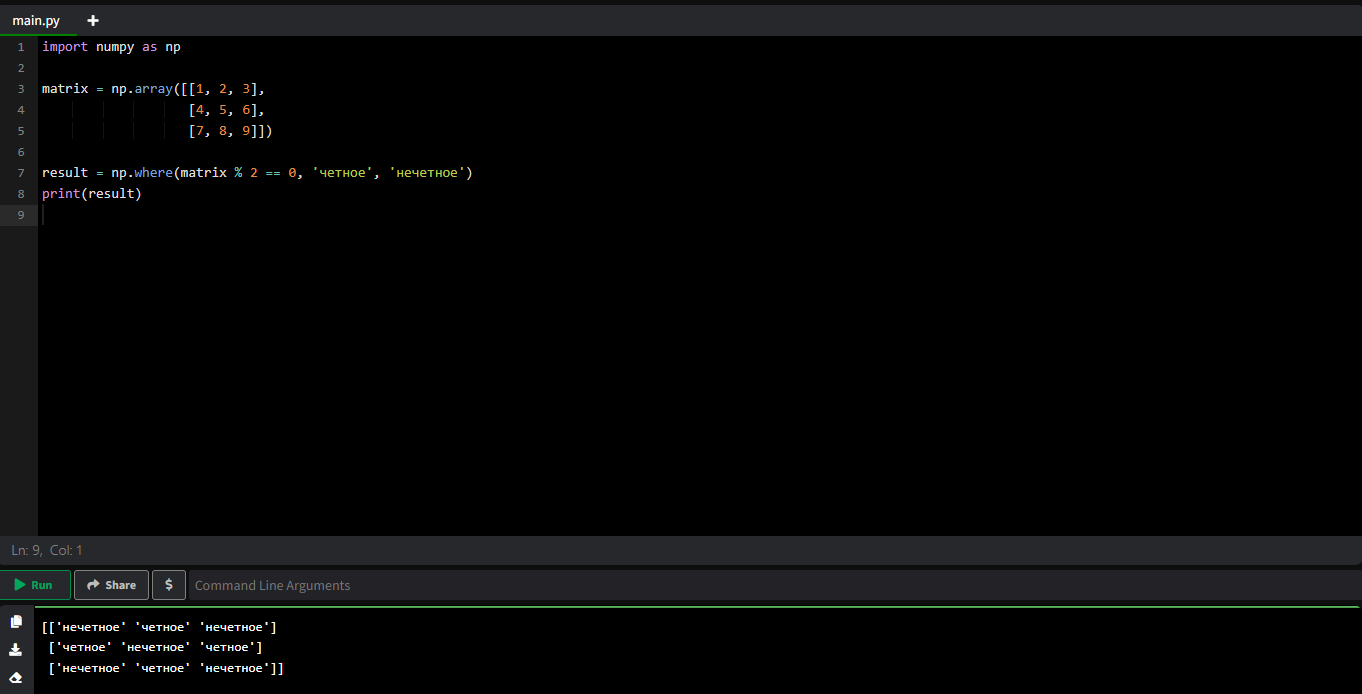Focus the Command Line Arguments field
The image size is (1362, 694).
pos(775,585)
